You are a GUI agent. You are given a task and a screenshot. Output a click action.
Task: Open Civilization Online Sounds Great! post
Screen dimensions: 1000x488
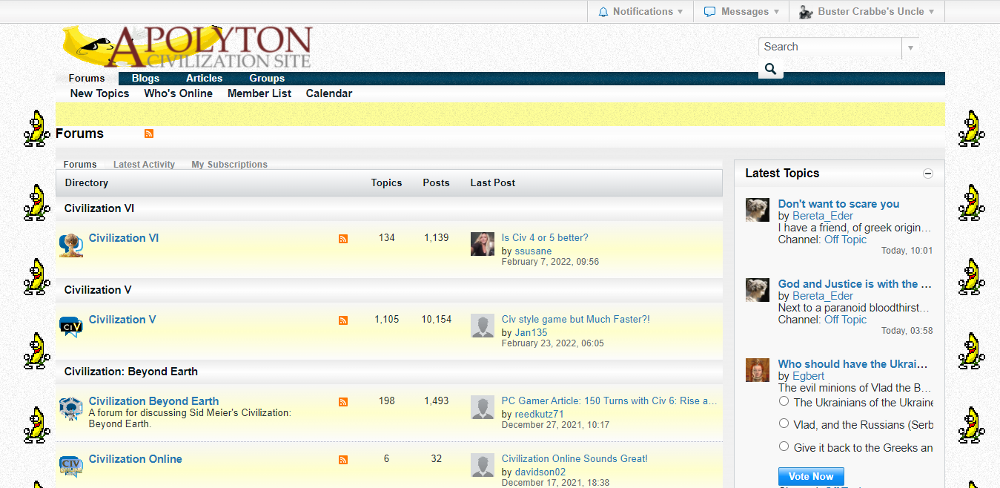point(575,459)
